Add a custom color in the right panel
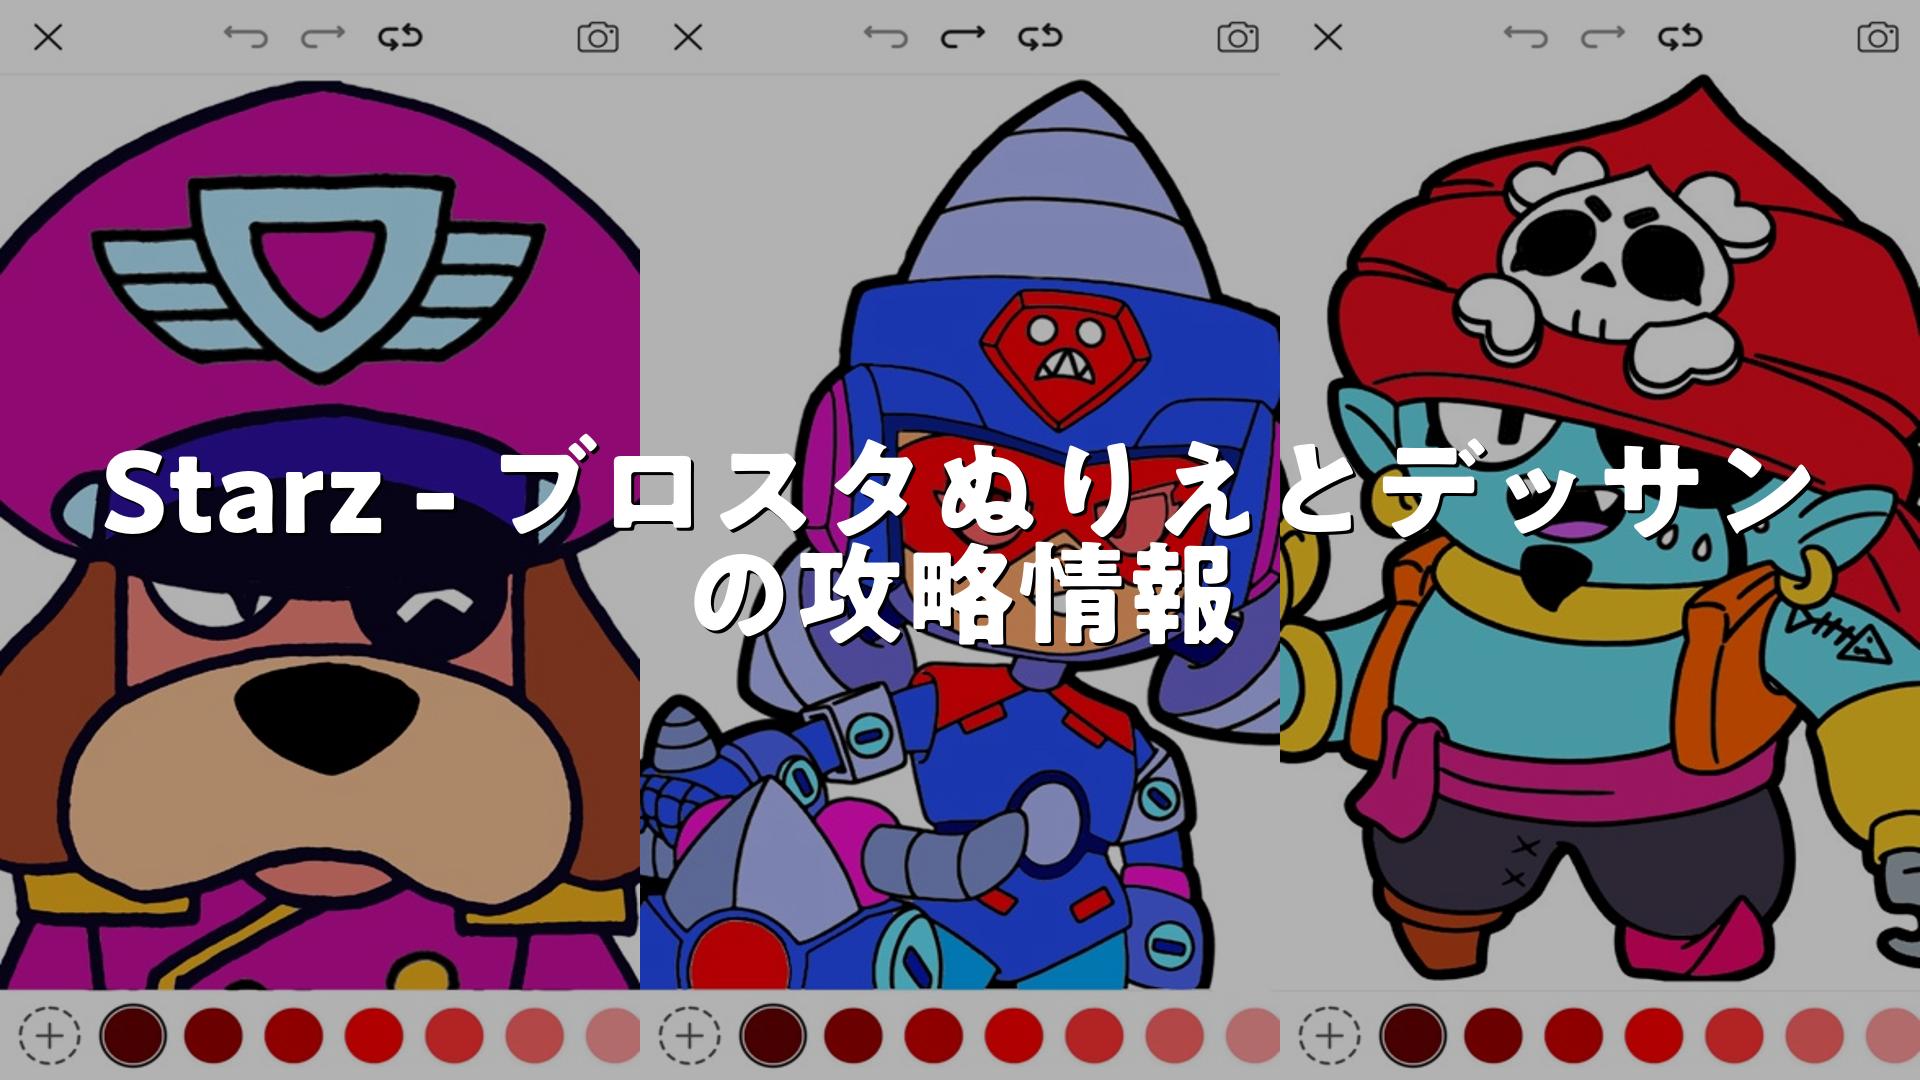The height and width of the screenshot is (1080, 1920). coord(1329,1035)
